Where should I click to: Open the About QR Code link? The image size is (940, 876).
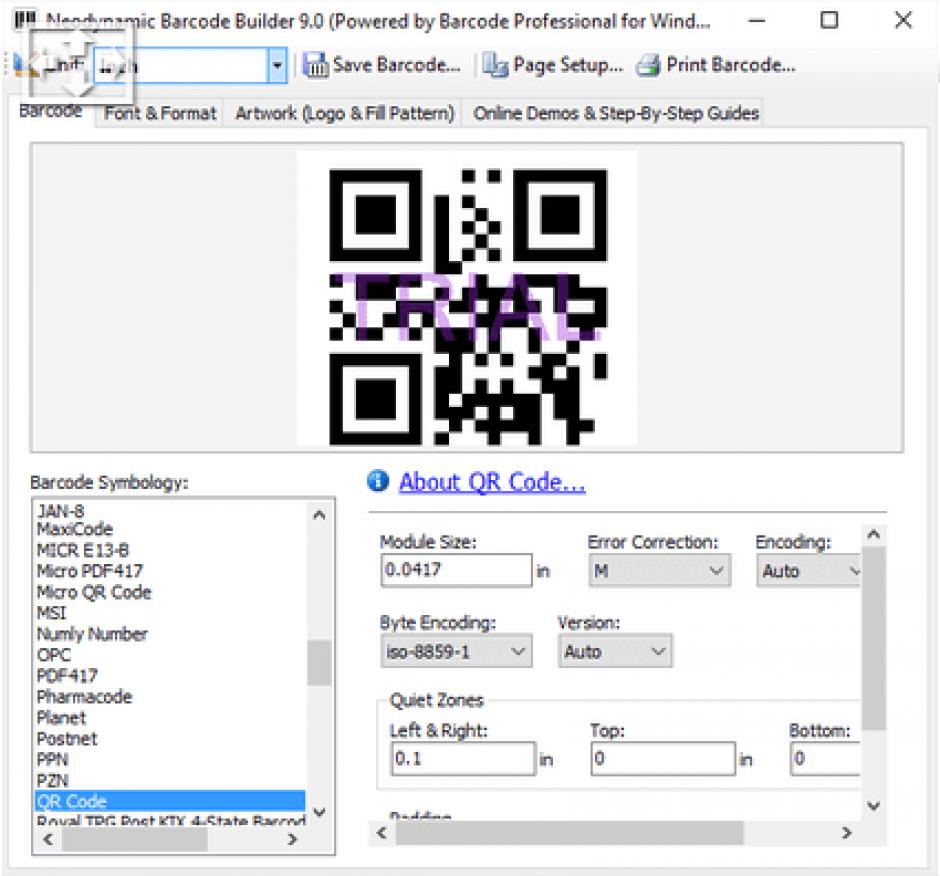pyautogui.click(x=492, y=482)
